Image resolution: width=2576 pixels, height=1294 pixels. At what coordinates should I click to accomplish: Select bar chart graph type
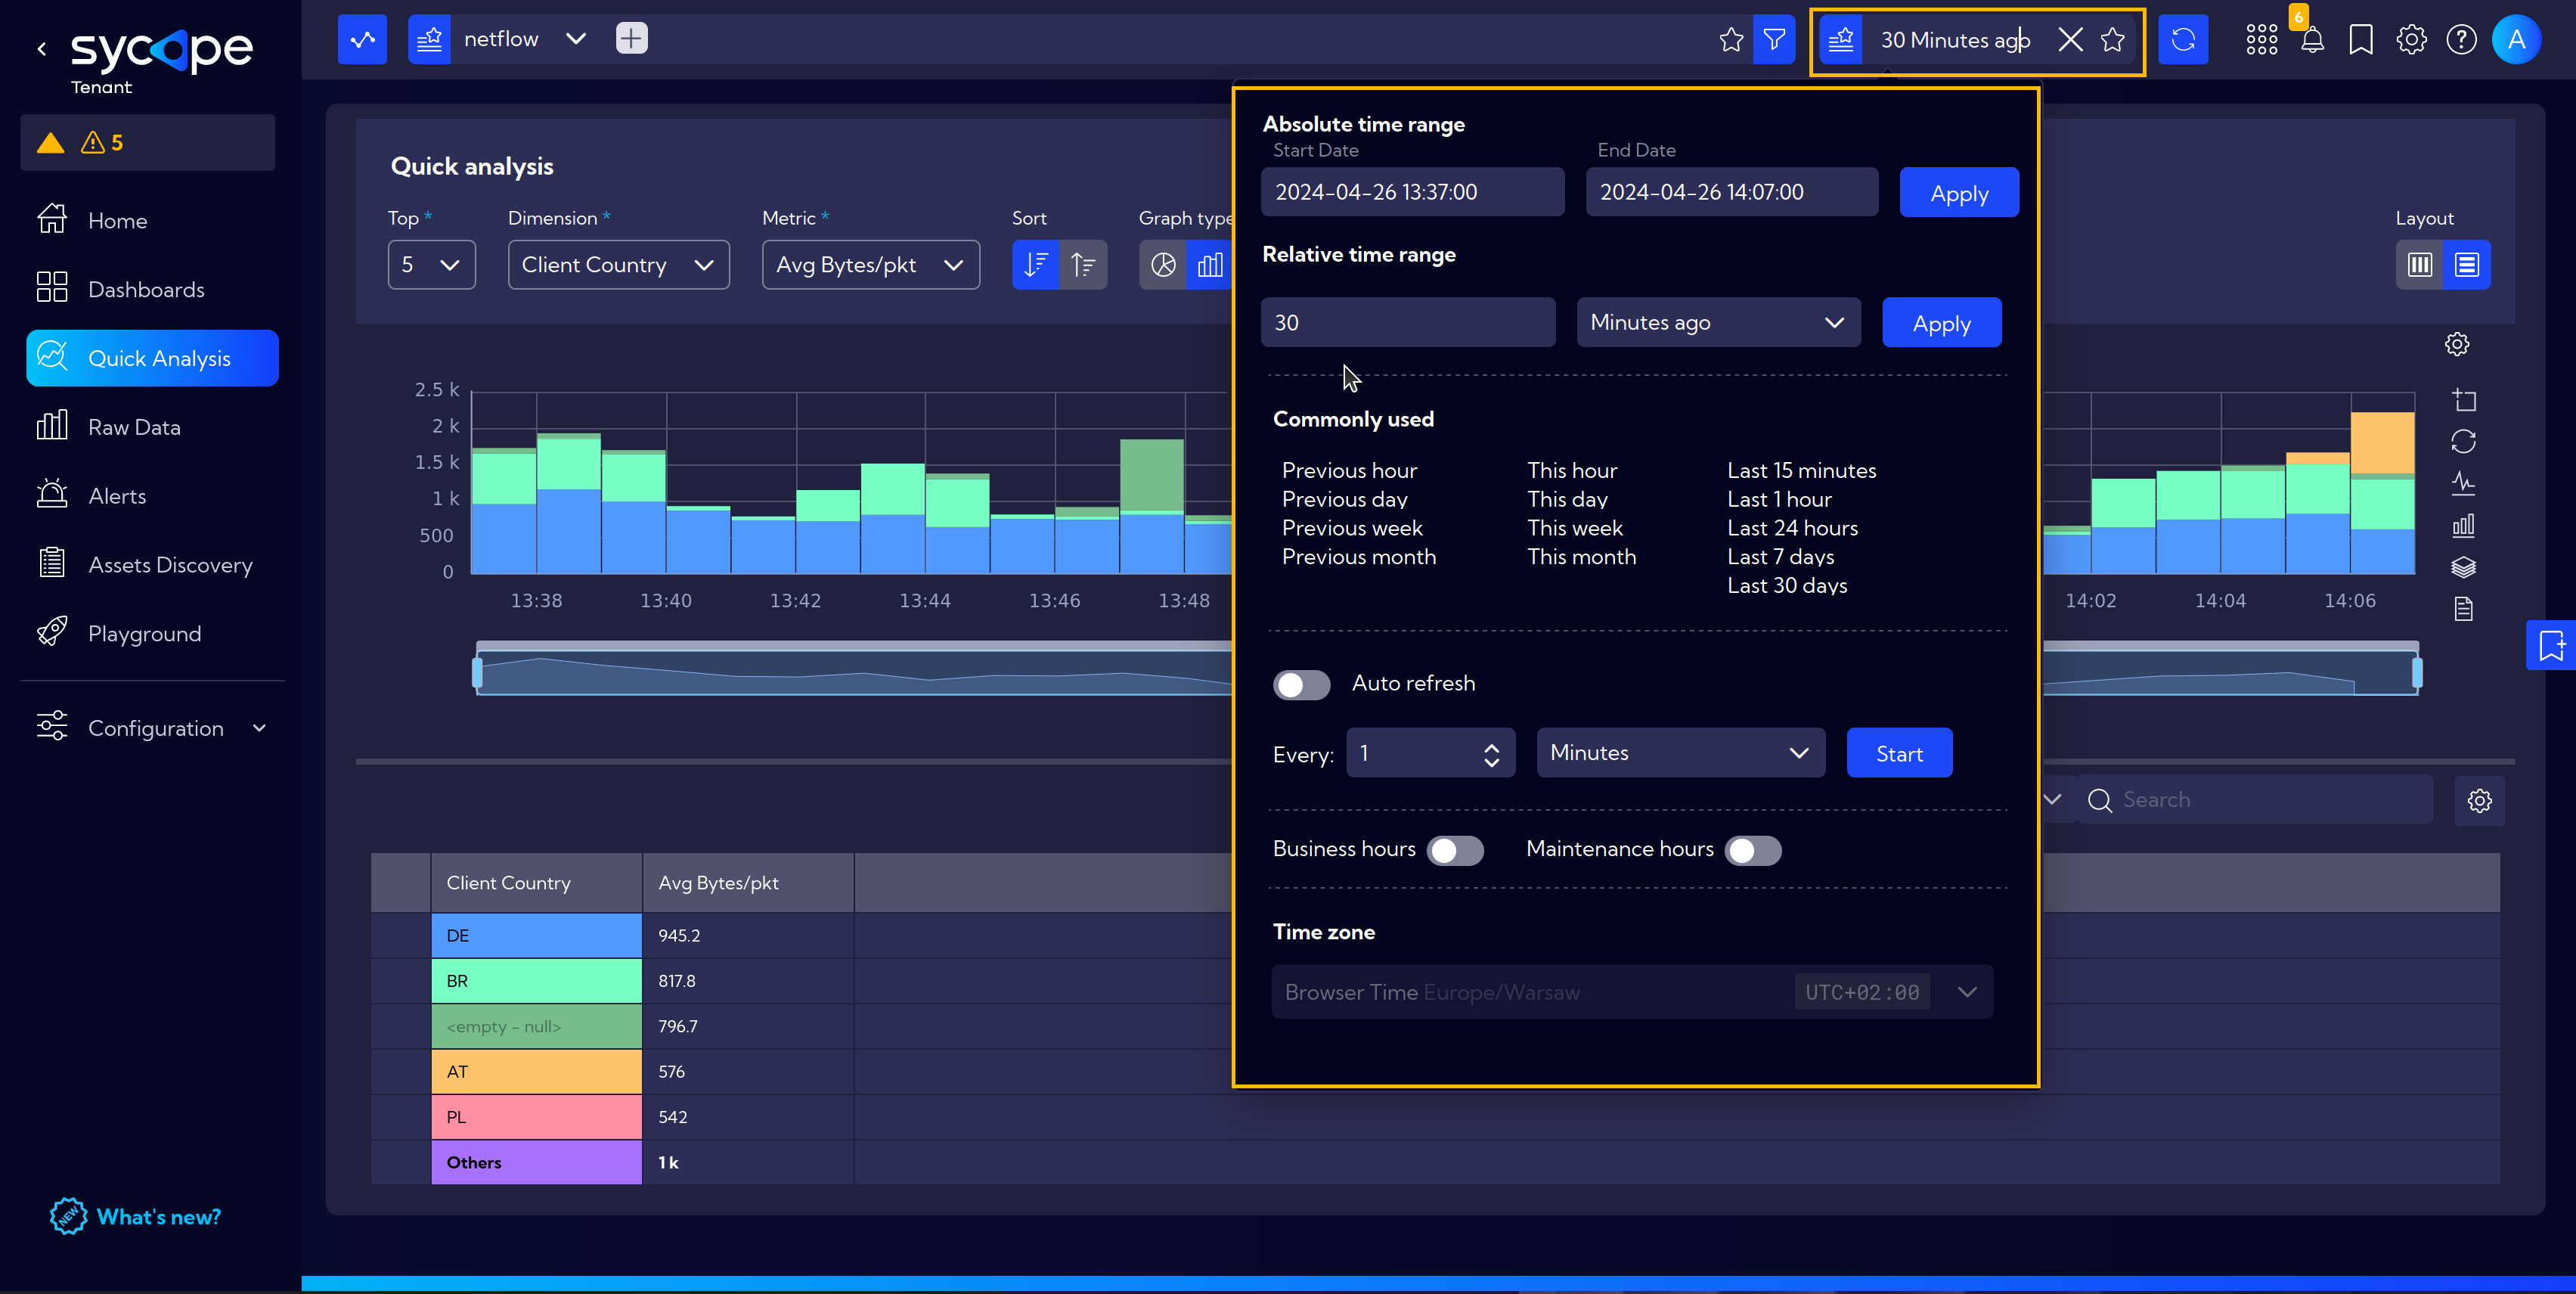[1210, 265]
